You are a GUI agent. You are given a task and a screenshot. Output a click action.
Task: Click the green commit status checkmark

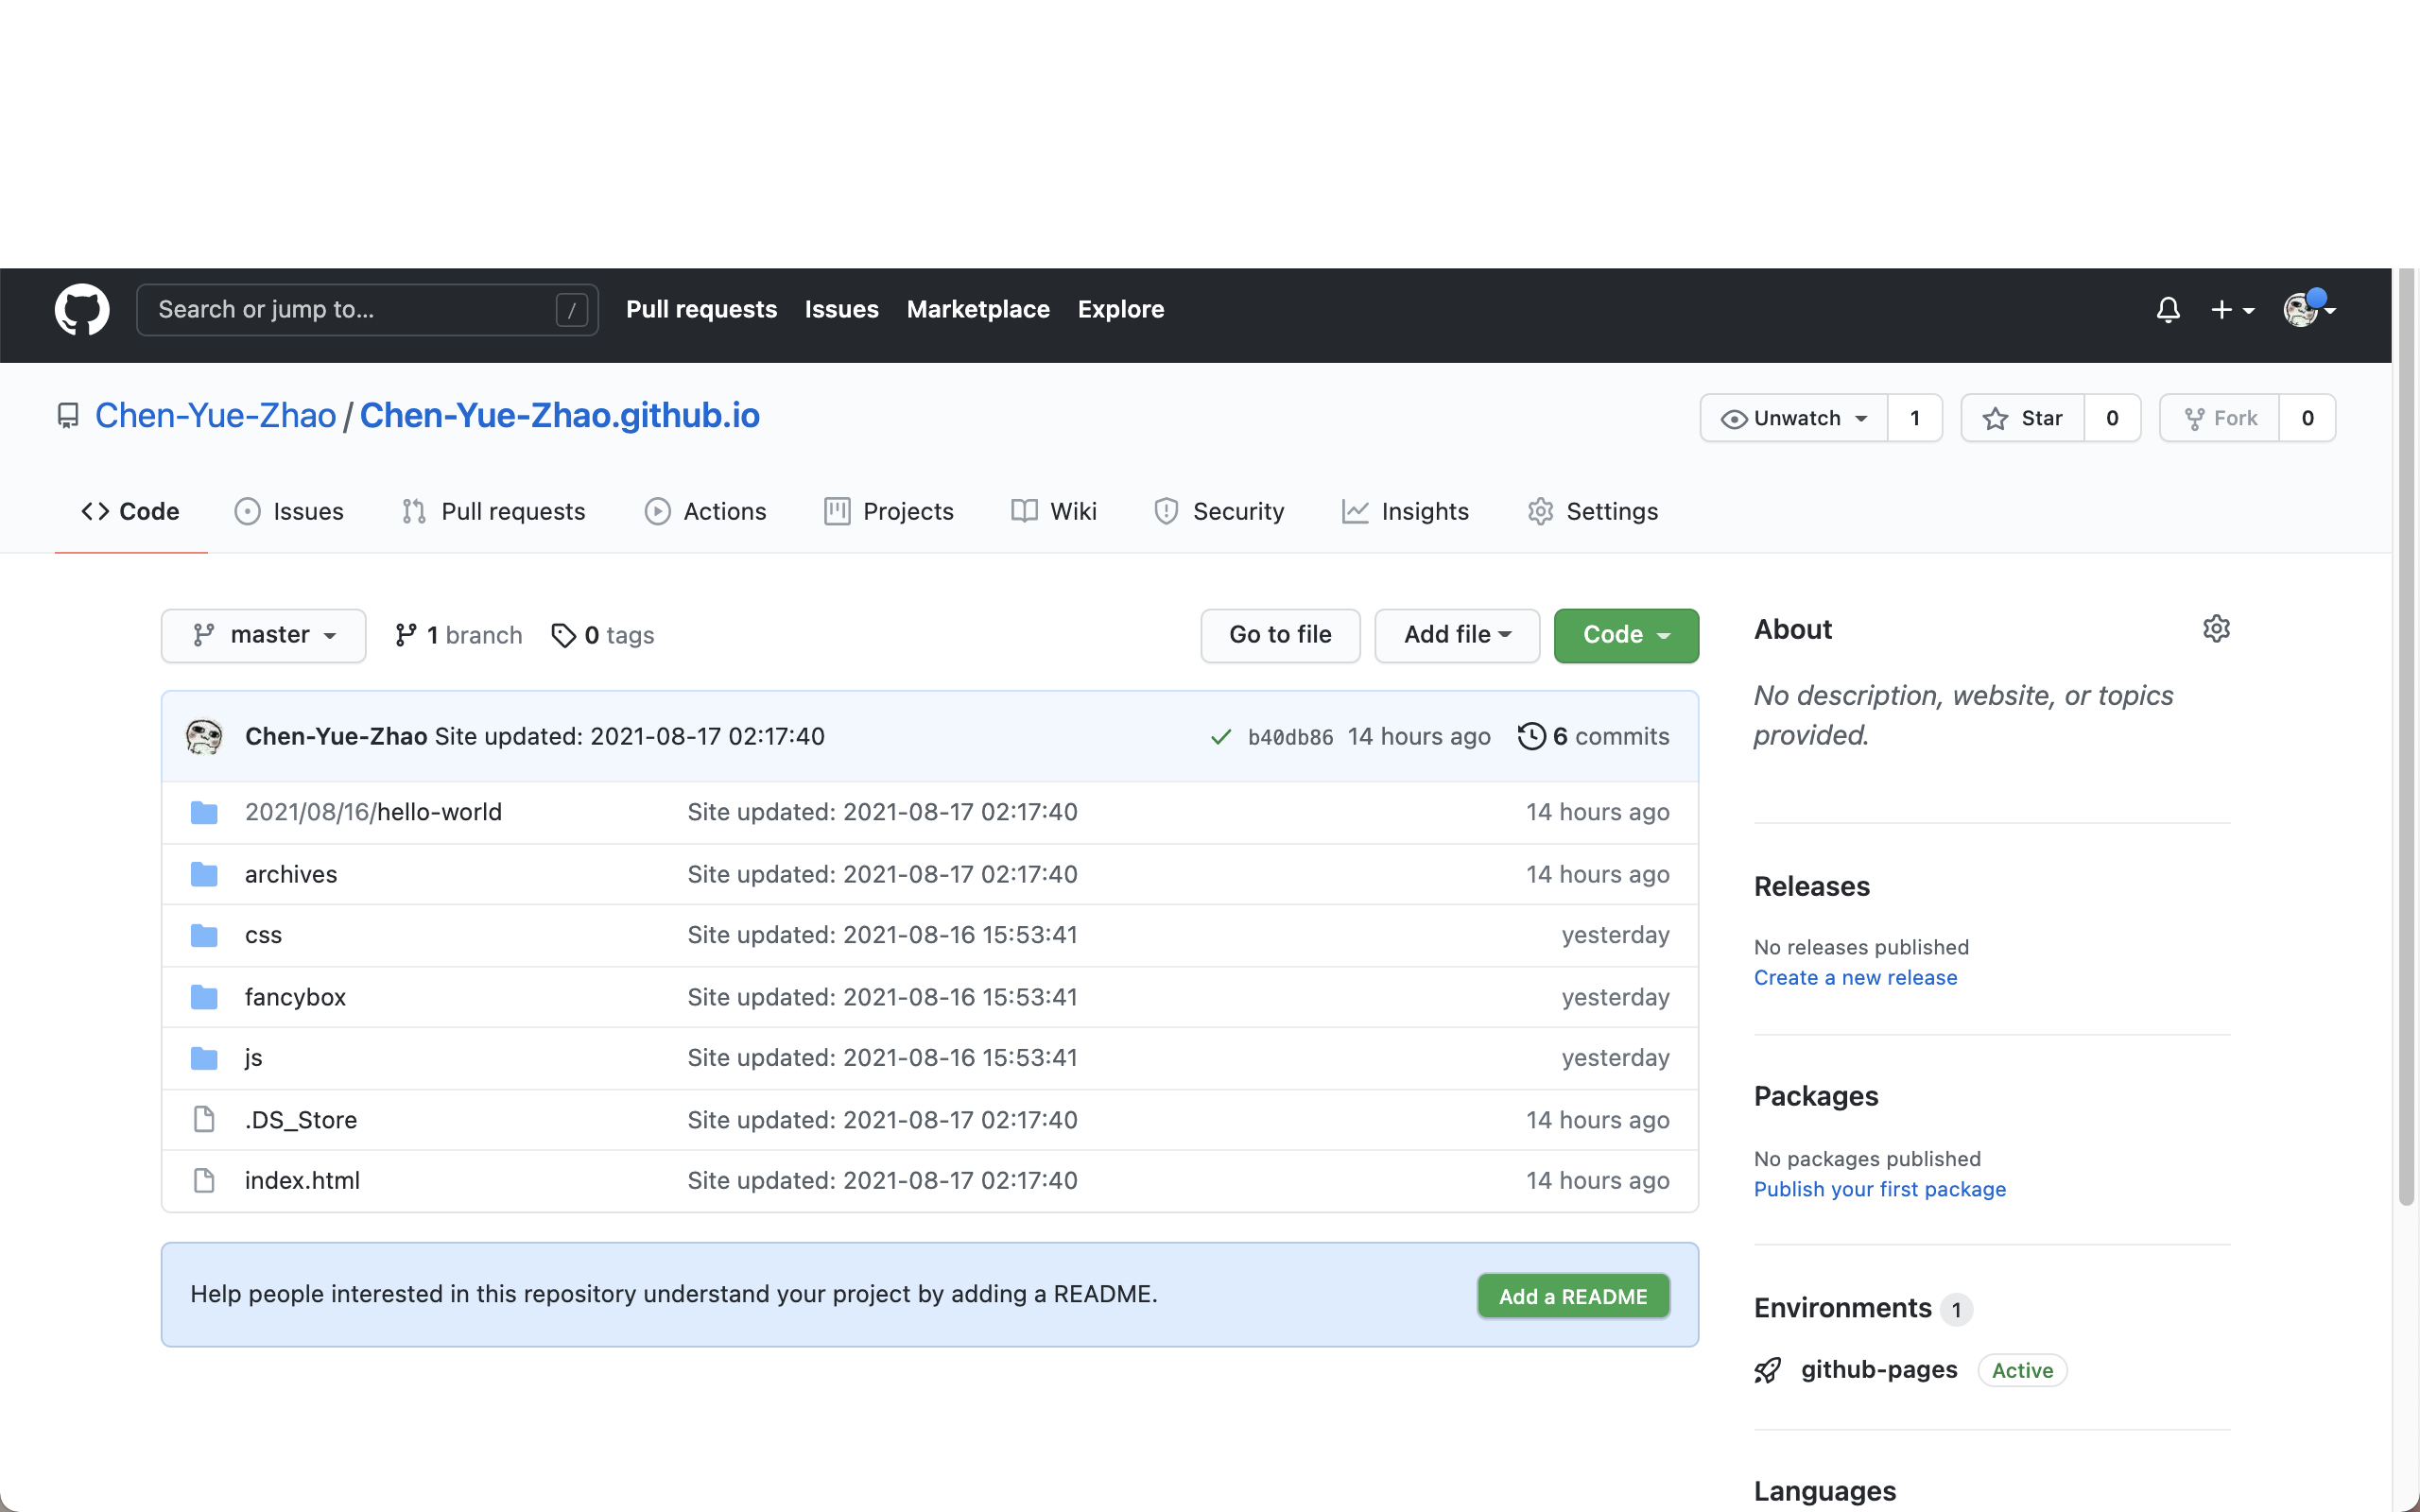click(x=1220, y=737)
